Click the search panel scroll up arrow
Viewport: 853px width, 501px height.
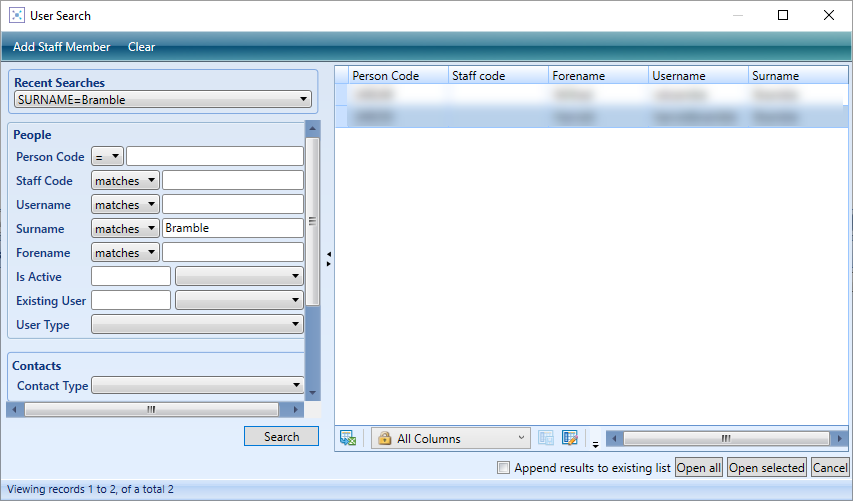click(312, 129)
